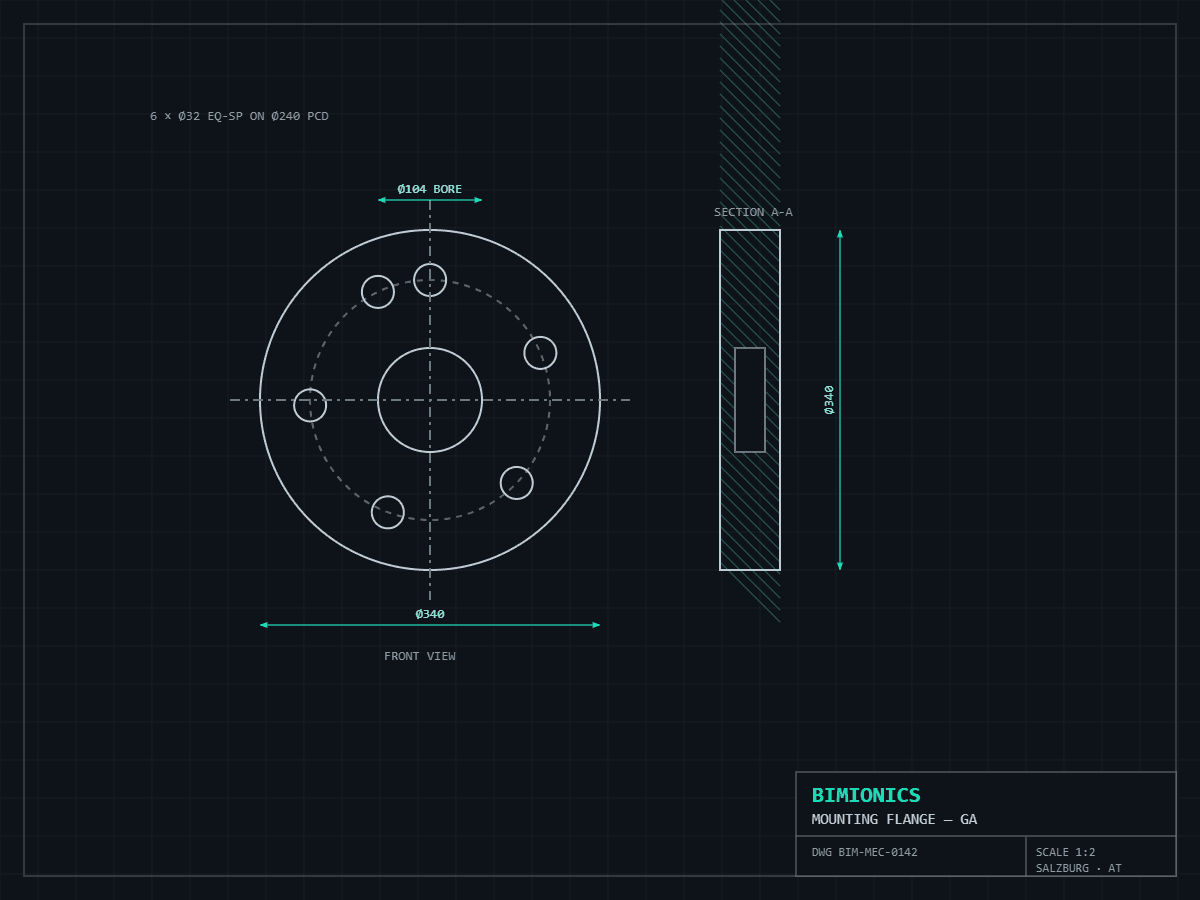The image size is (1200, 900).
Task: Select the bore slot rectangle in Section A-A
Action: click(750, 400)
